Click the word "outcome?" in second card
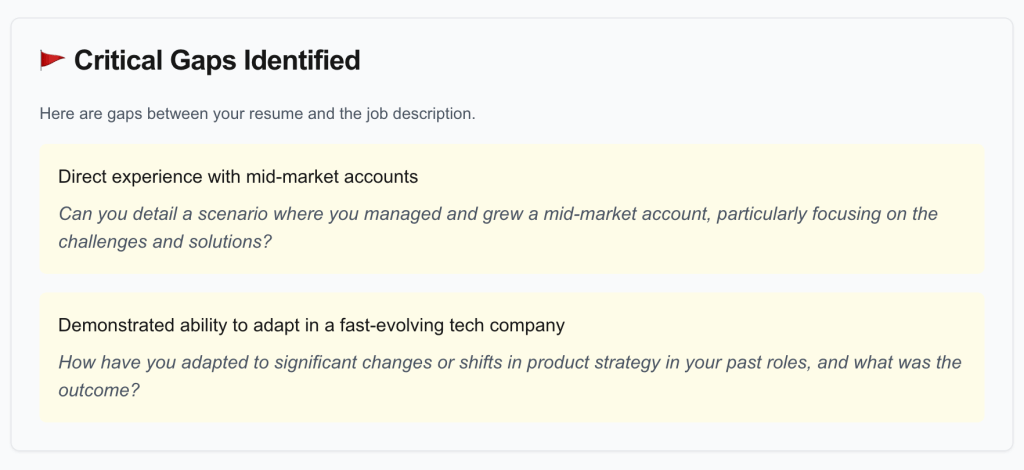1024x470 pixels. coord(98,391)
